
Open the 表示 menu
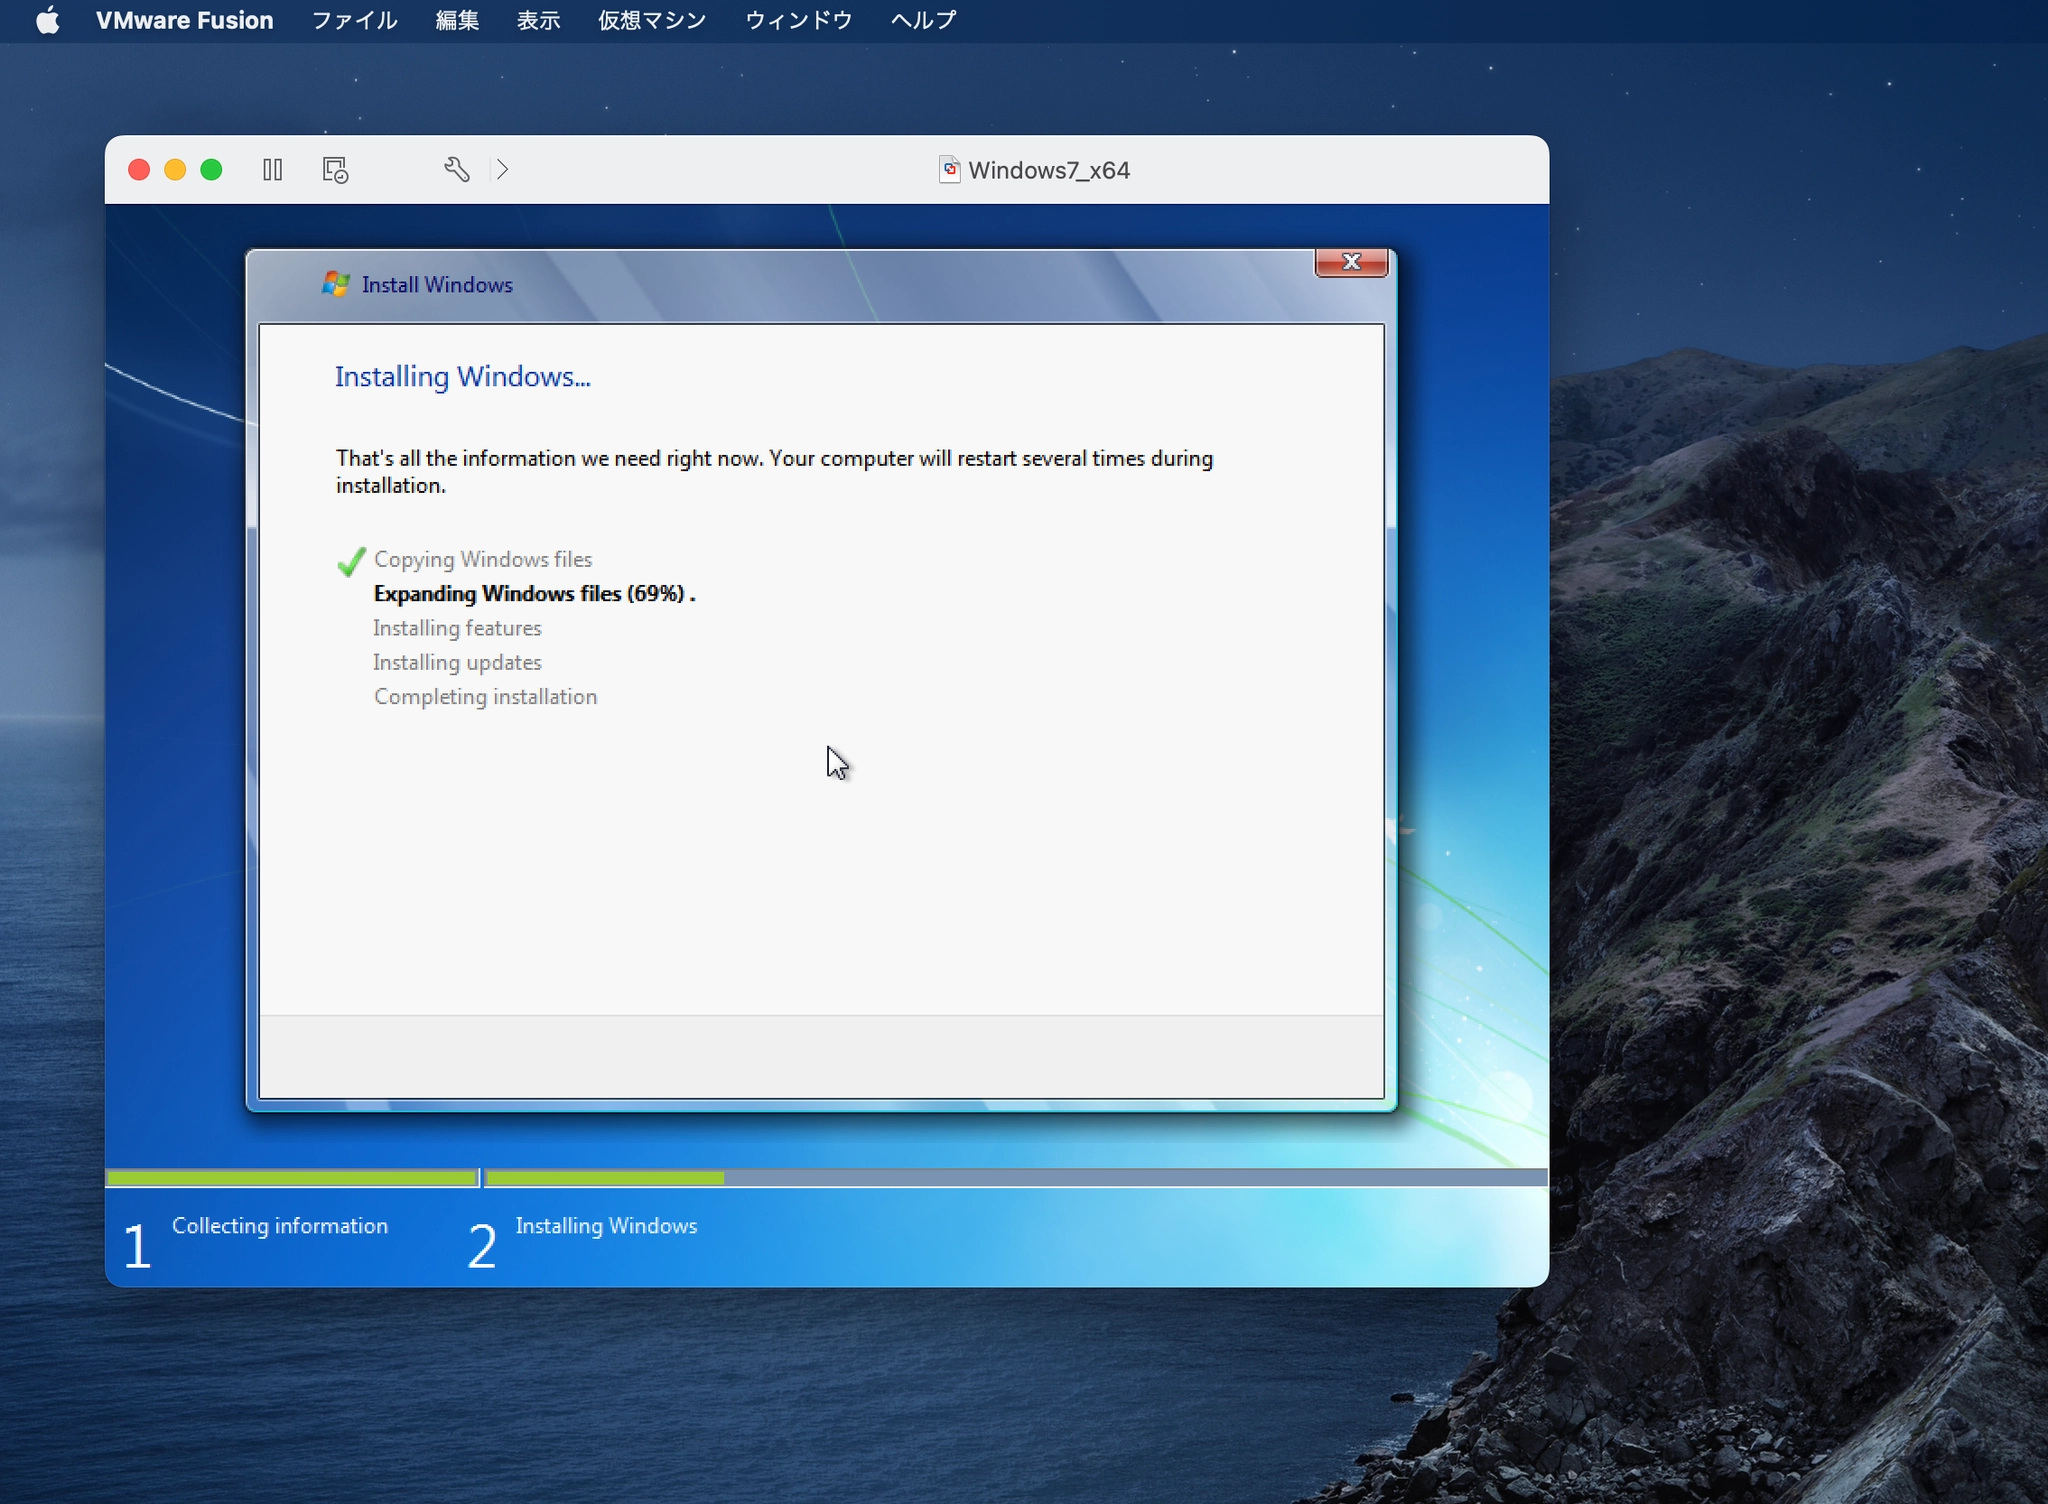(537, 20)
